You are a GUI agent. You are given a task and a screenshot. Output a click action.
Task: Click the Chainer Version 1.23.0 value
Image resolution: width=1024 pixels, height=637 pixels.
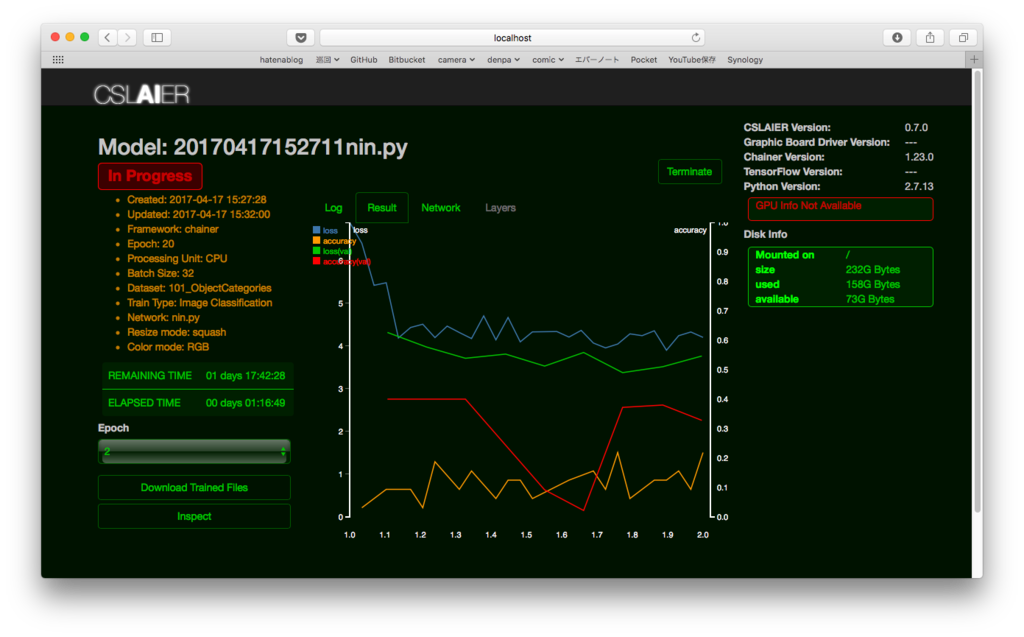pyautogui.click(x=919, y=157)
